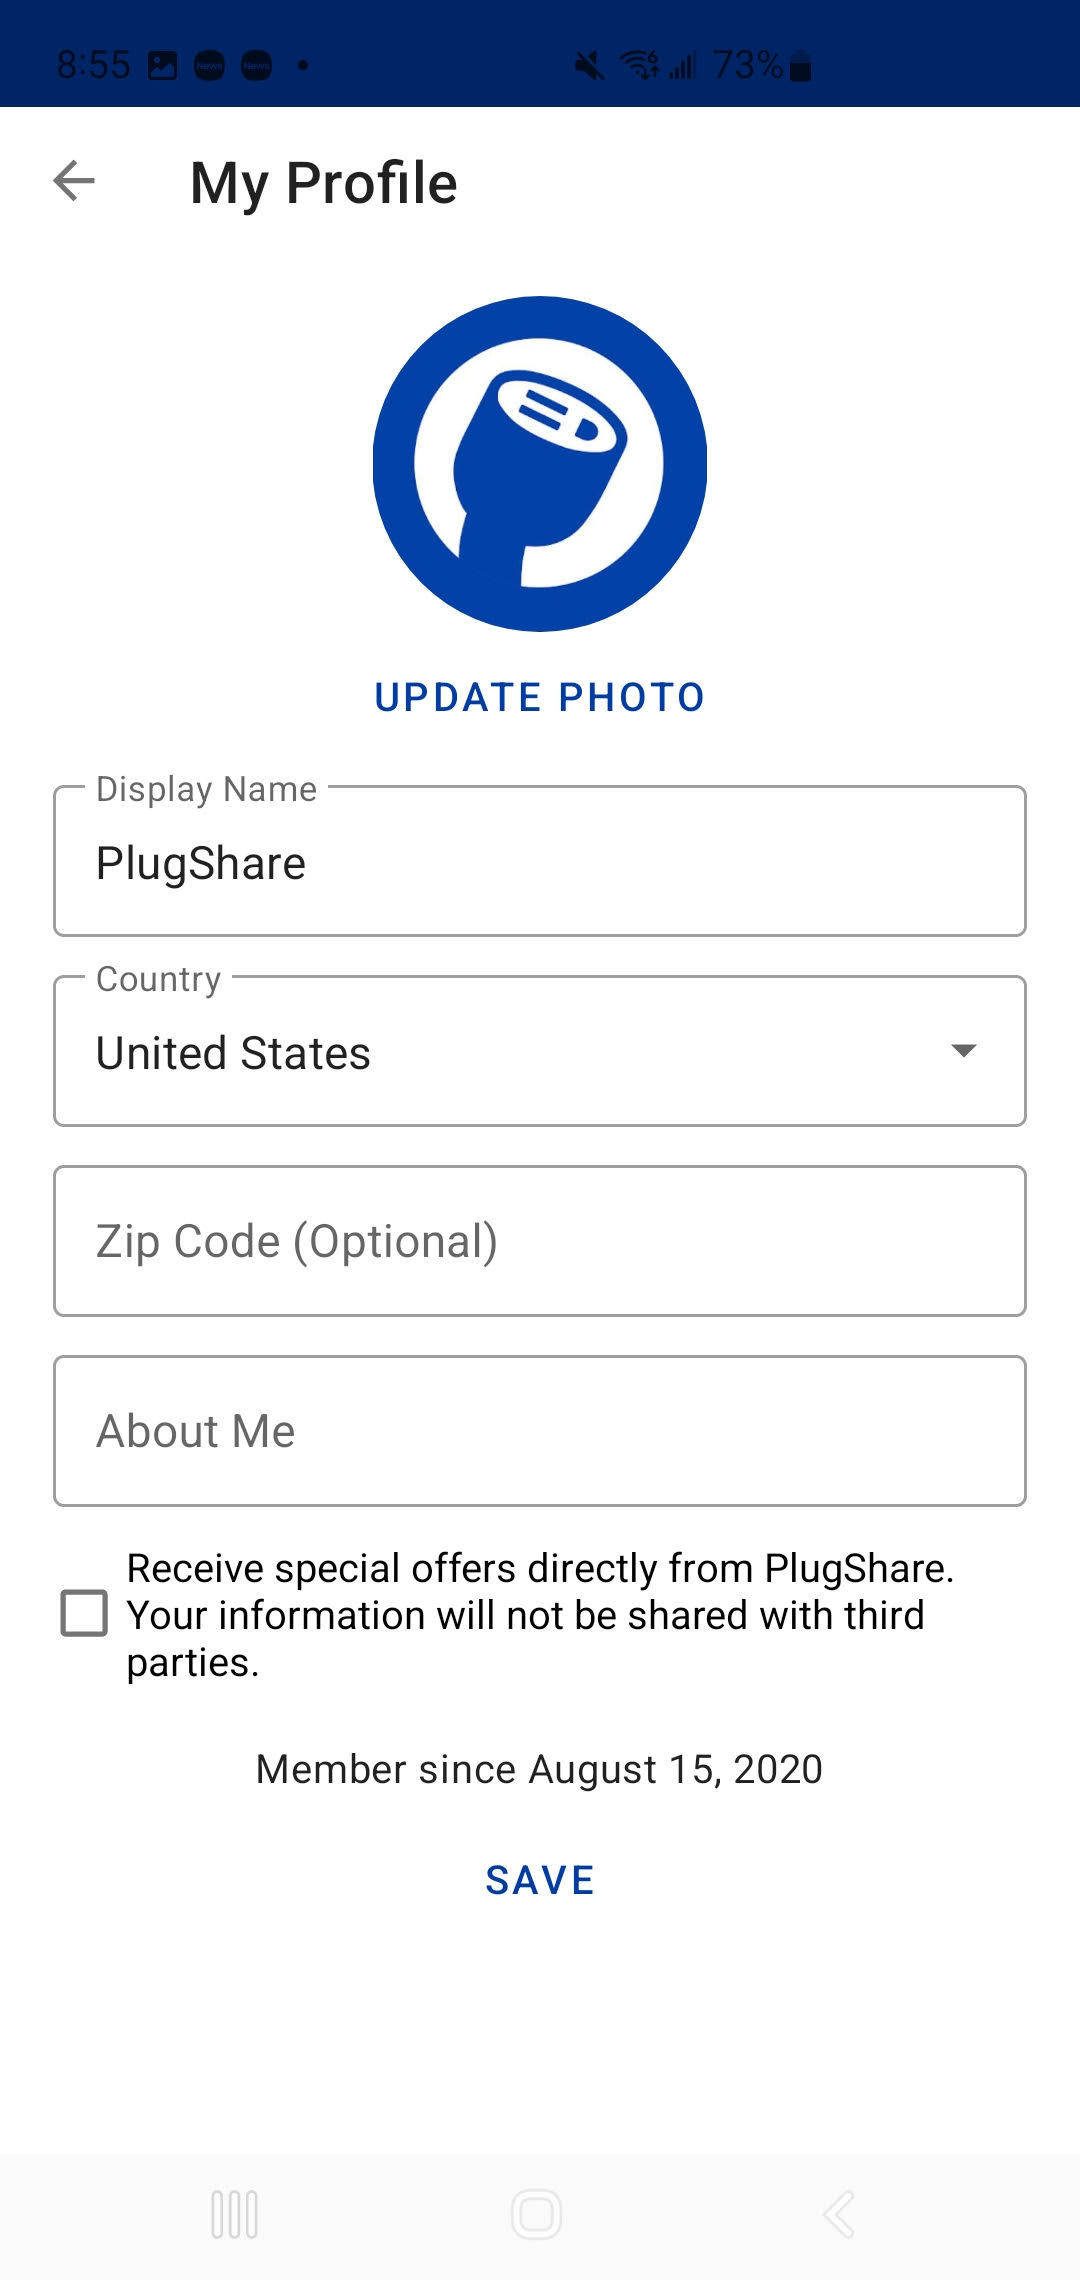Open the Country selector showing United States
Viewport: 1080px width, 2280px height.
click(x=500, y=1052)
